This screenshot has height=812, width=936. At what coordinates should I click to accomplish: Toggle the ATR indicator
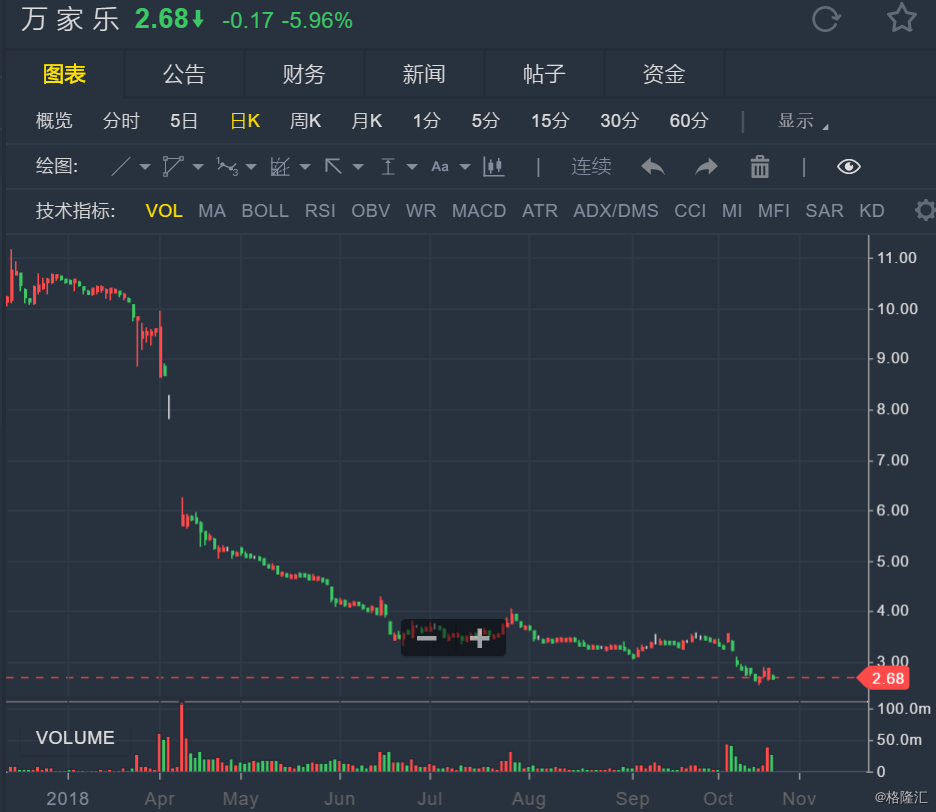(x=540, y=211)
